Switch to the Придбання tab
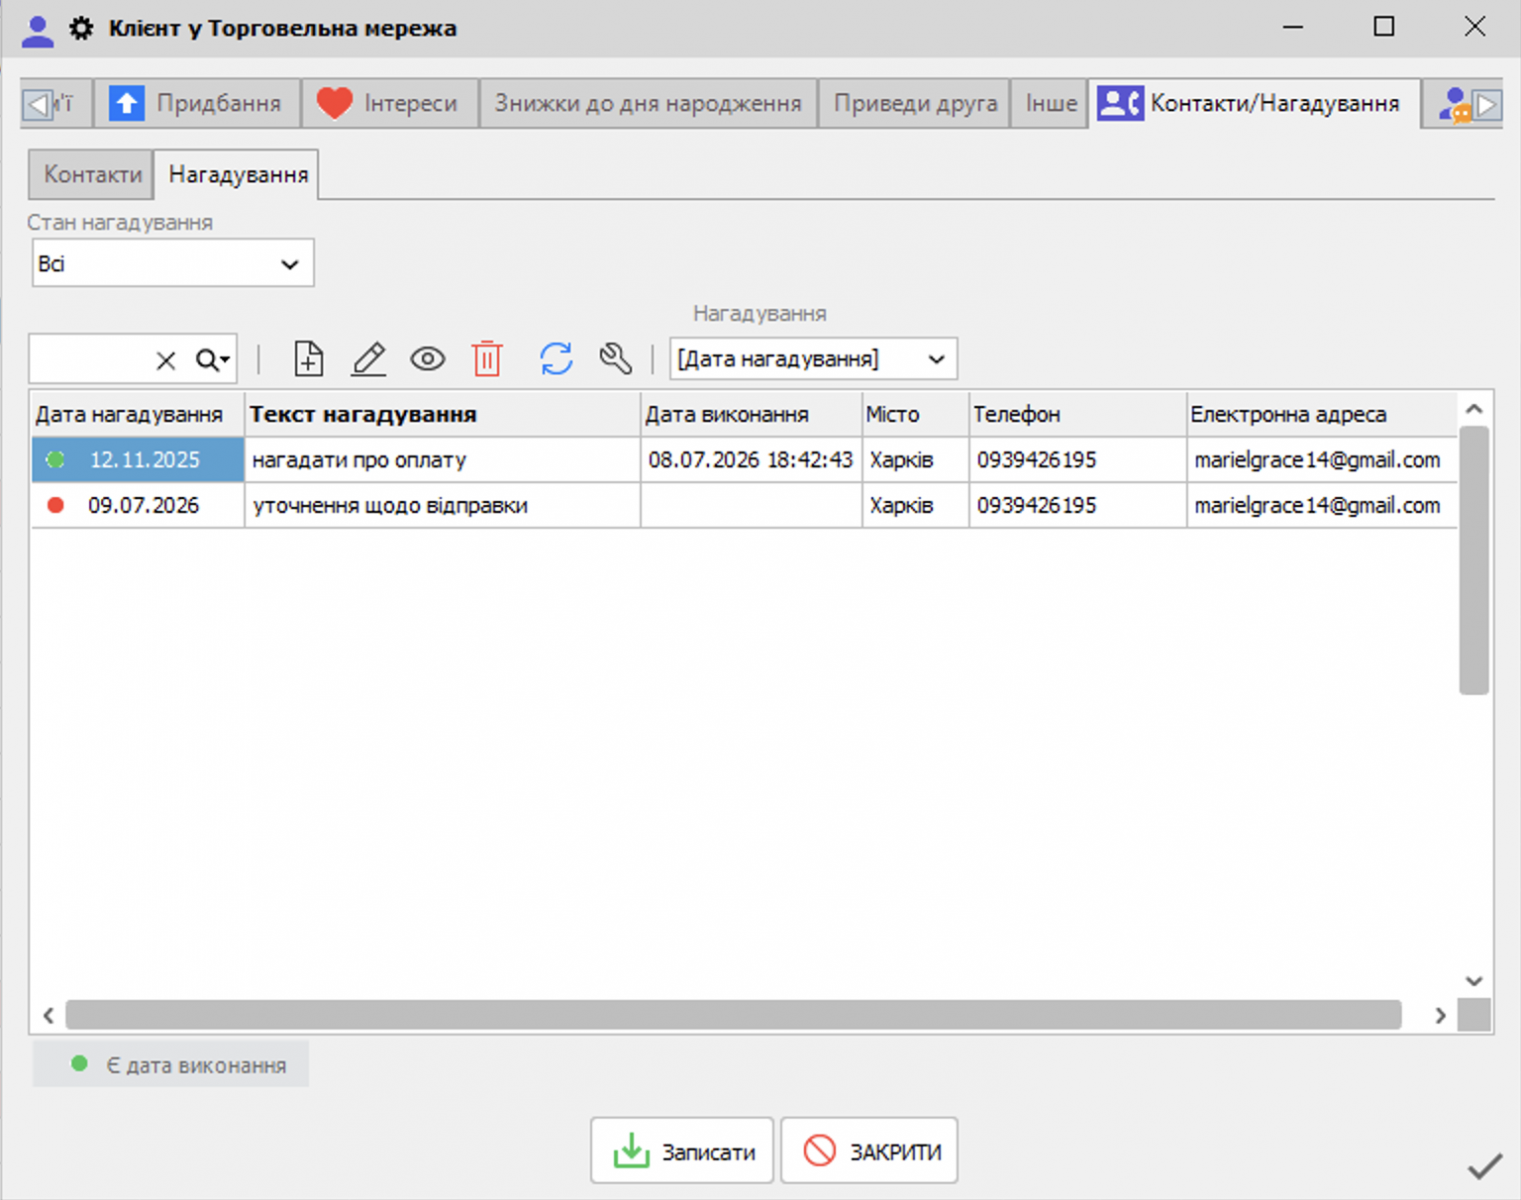 (198, 103)
